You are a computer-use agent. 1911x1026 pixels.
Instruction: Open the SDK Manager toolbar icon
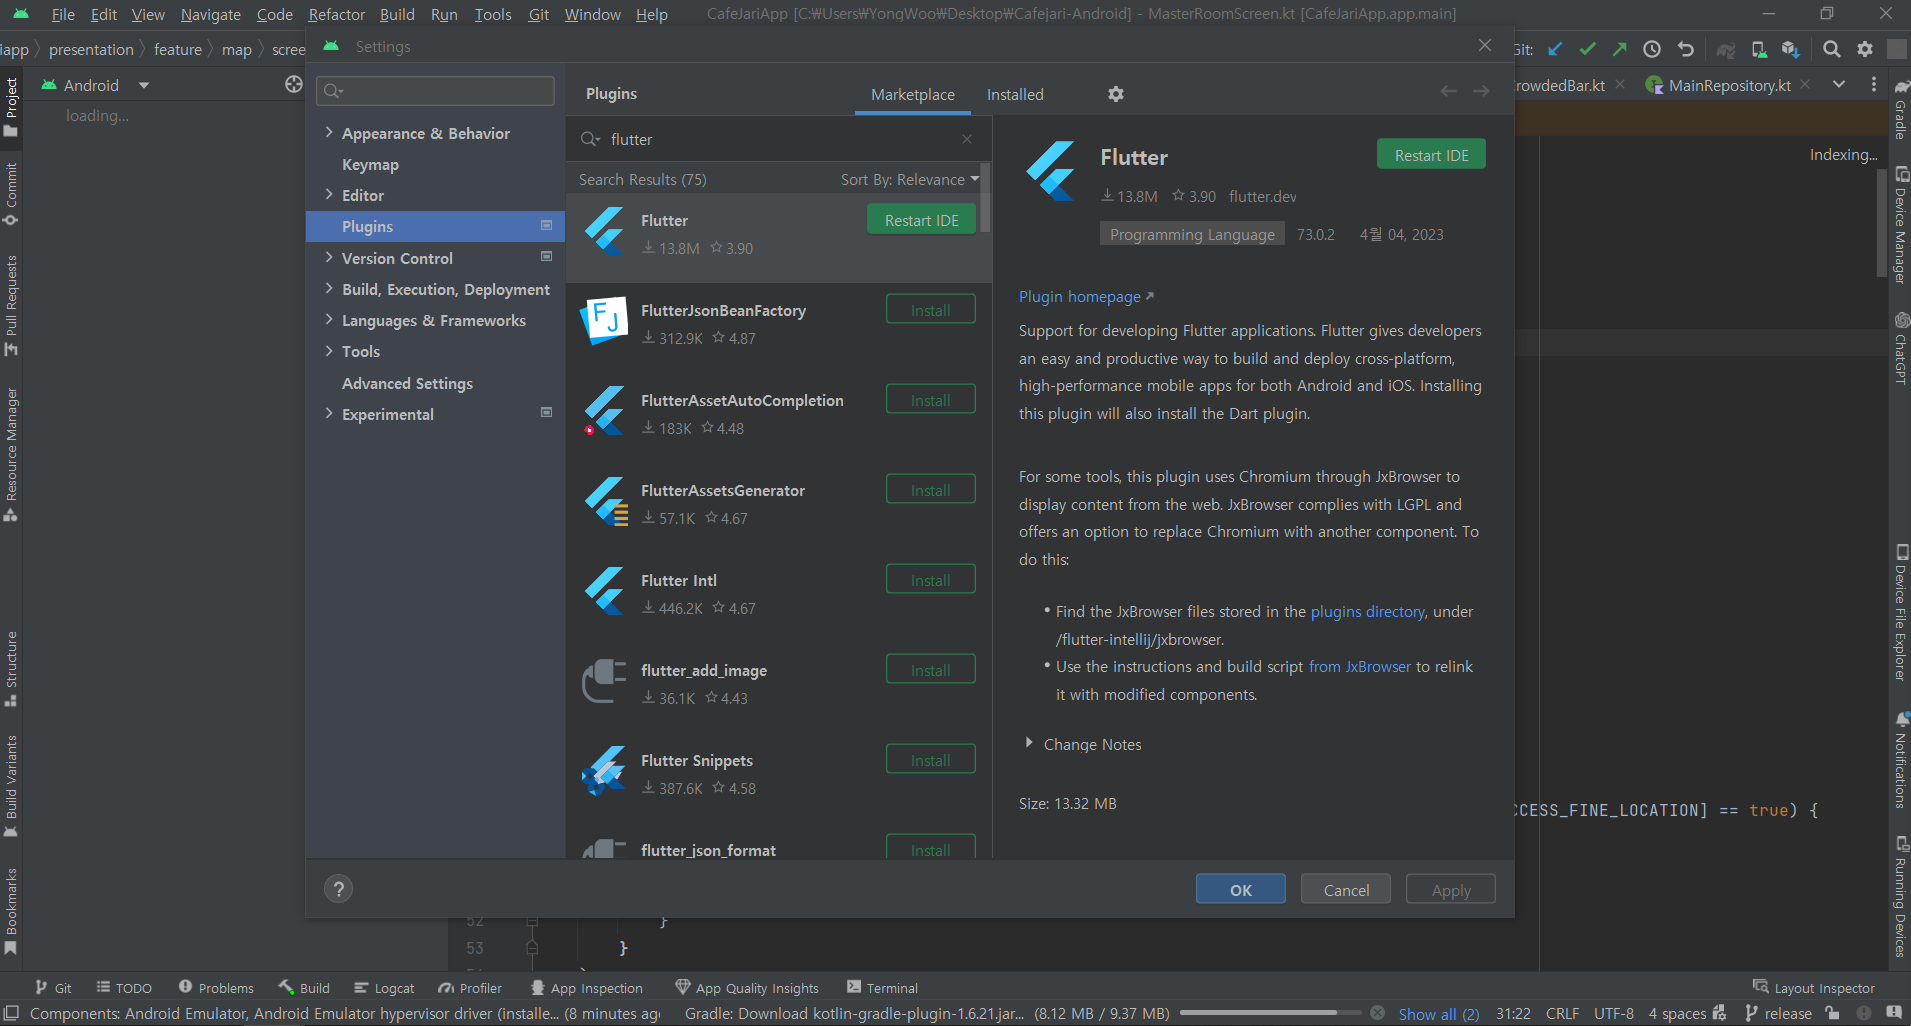(1790, 49)
